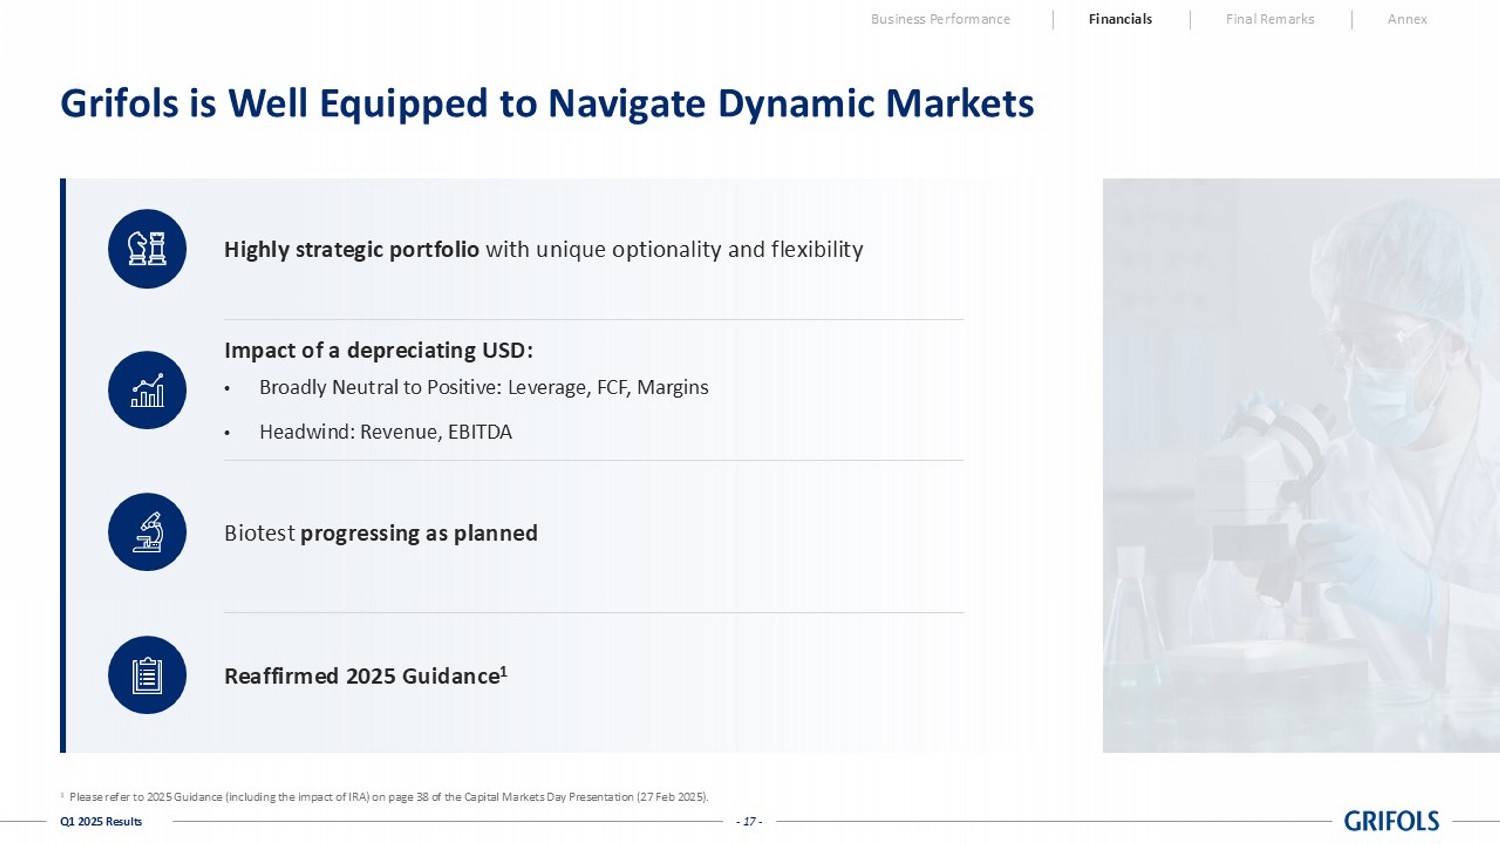Select the 'Headwind: Revenue, EBITDA' bullet

coord(385,432)
